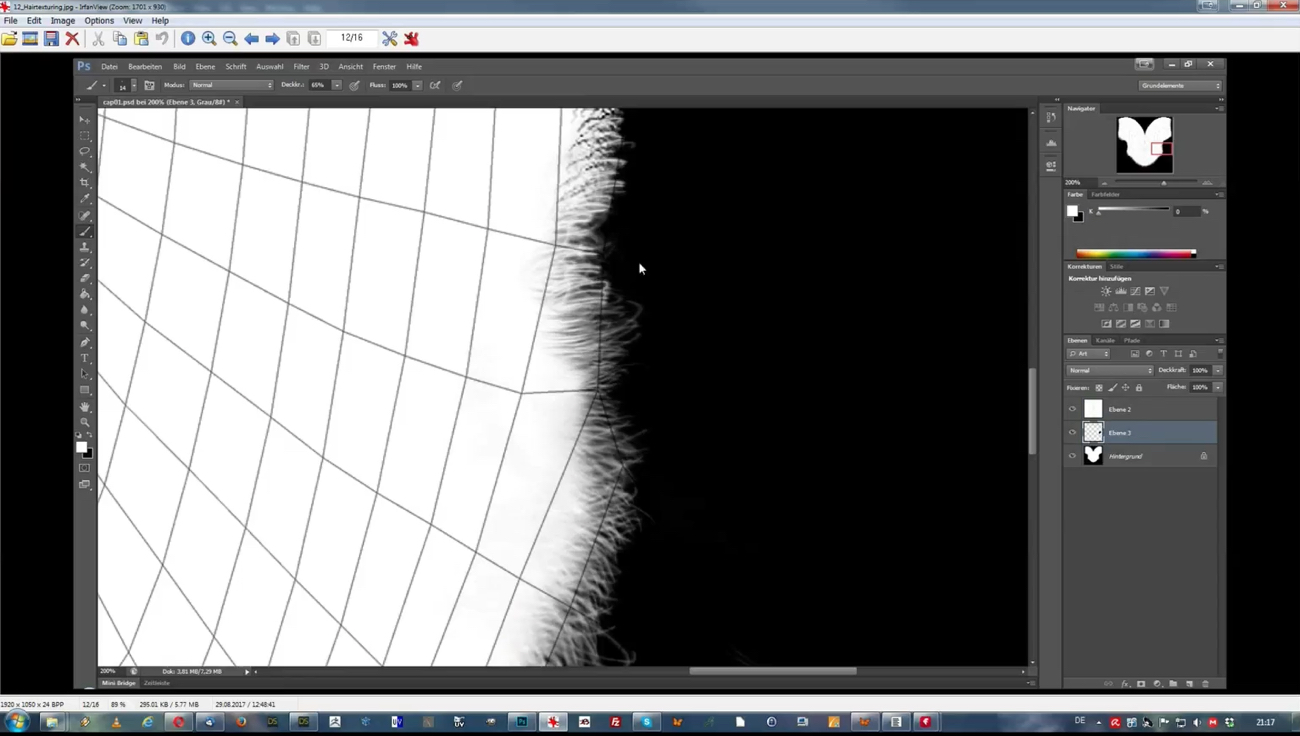Expand the Deckkraft layer opacity dropdown
Image resolution: width=1300 pixels, height=736 pixels.
pos(1218,370)
